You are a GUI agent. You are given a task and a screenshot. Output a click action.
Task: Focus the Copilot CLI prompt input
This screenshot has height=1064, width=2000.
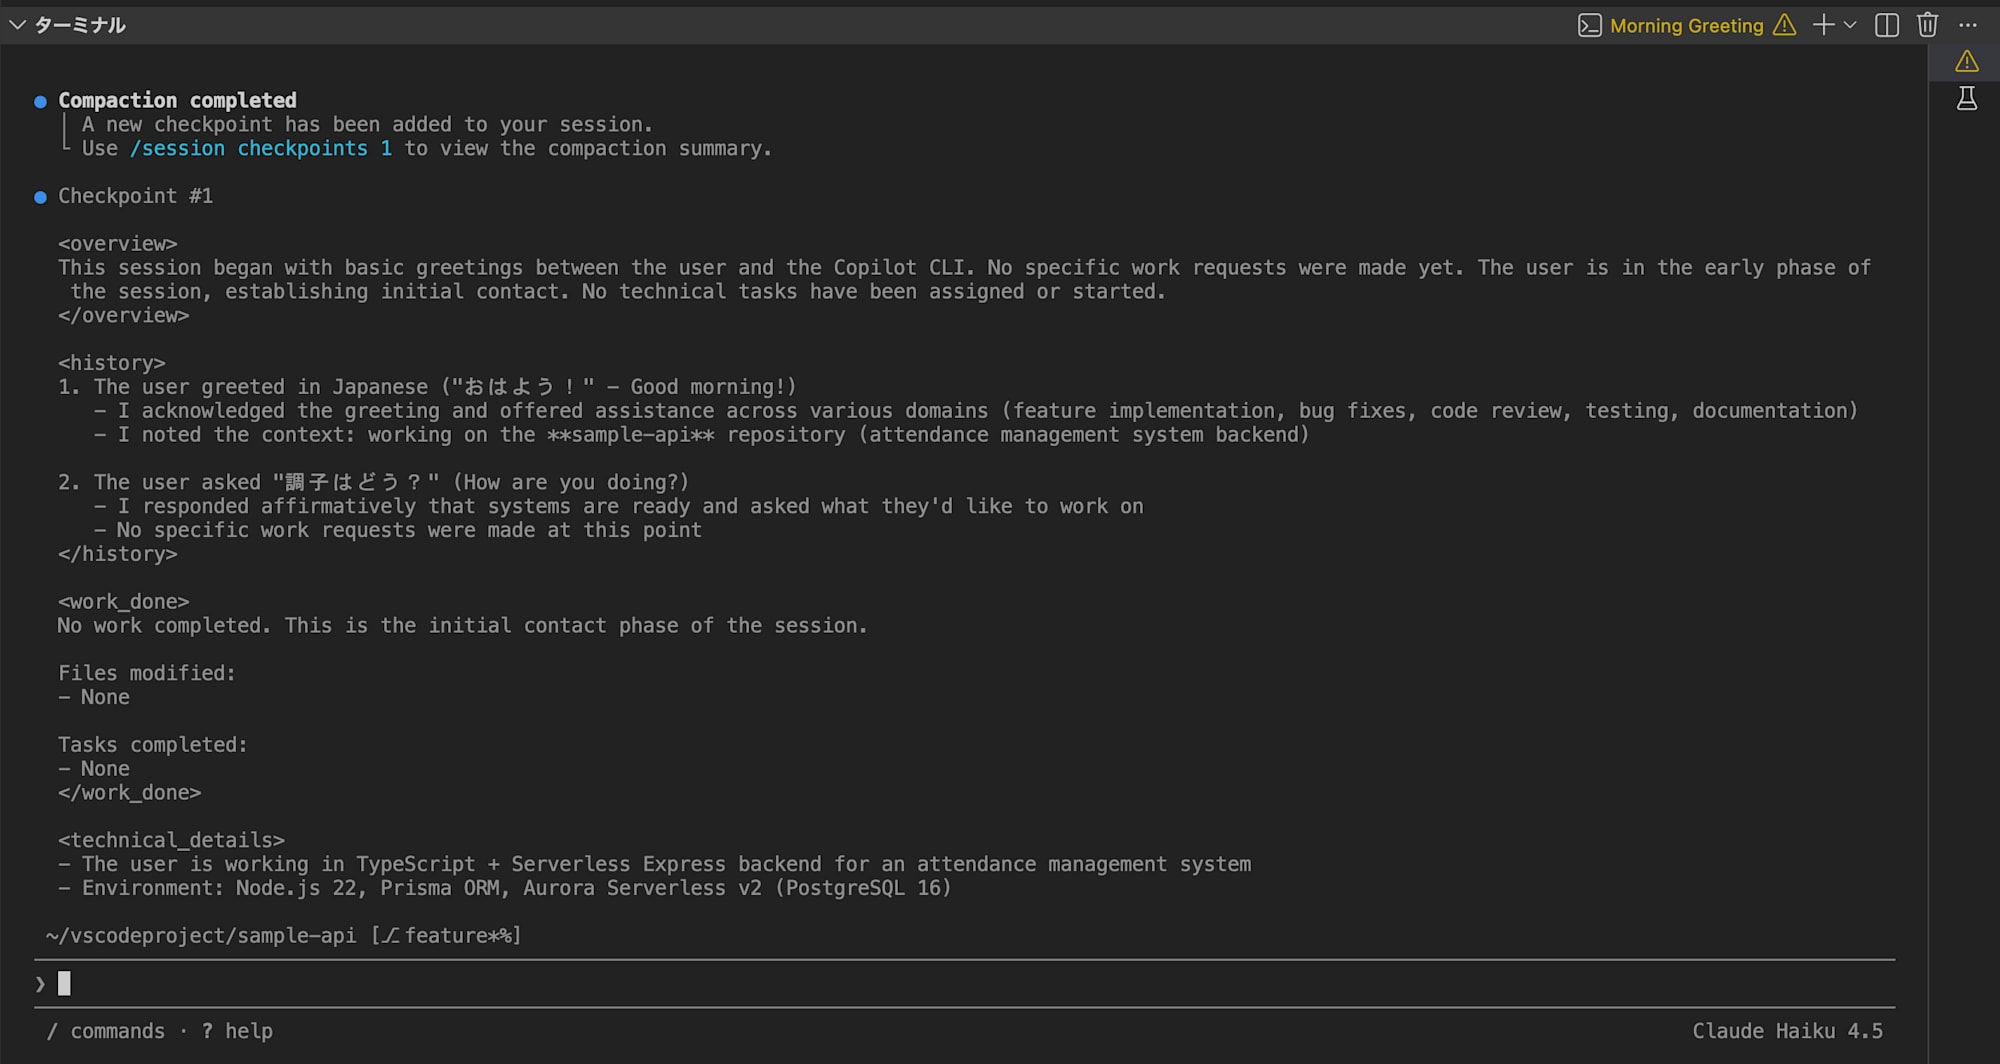[964, 983]
